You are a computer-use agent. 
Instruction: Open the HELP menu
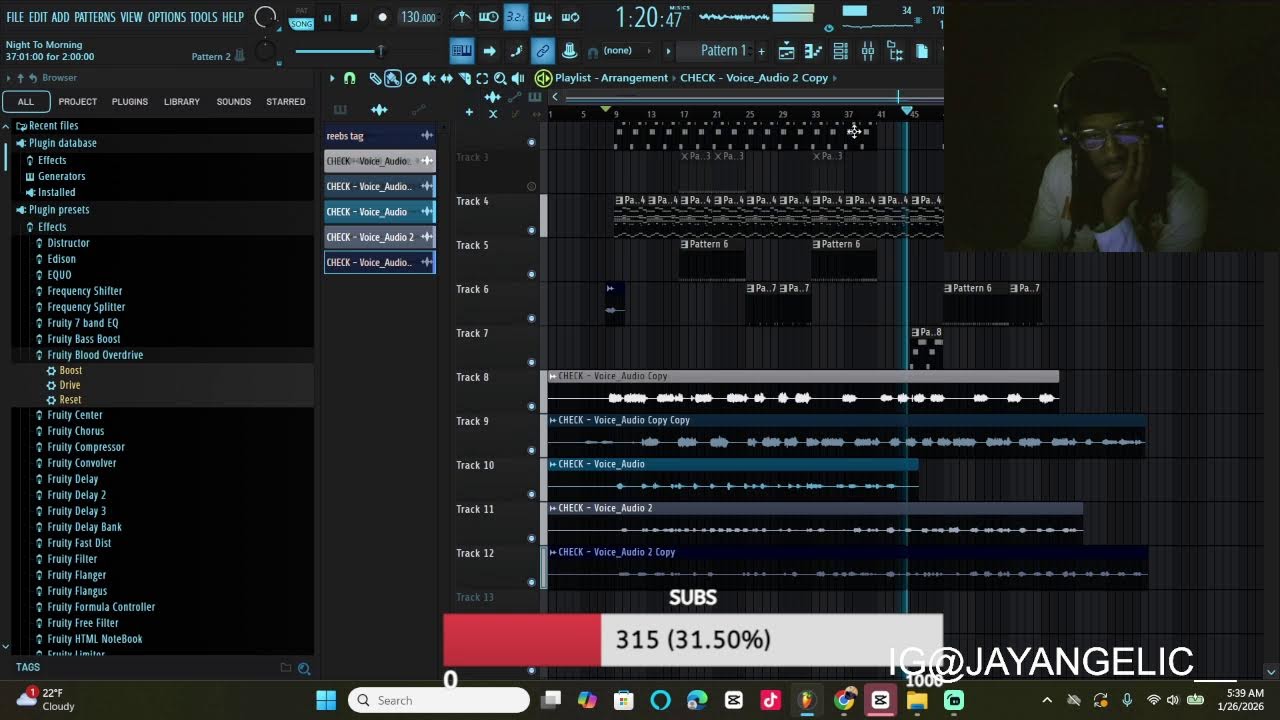[x=233, y=17]
